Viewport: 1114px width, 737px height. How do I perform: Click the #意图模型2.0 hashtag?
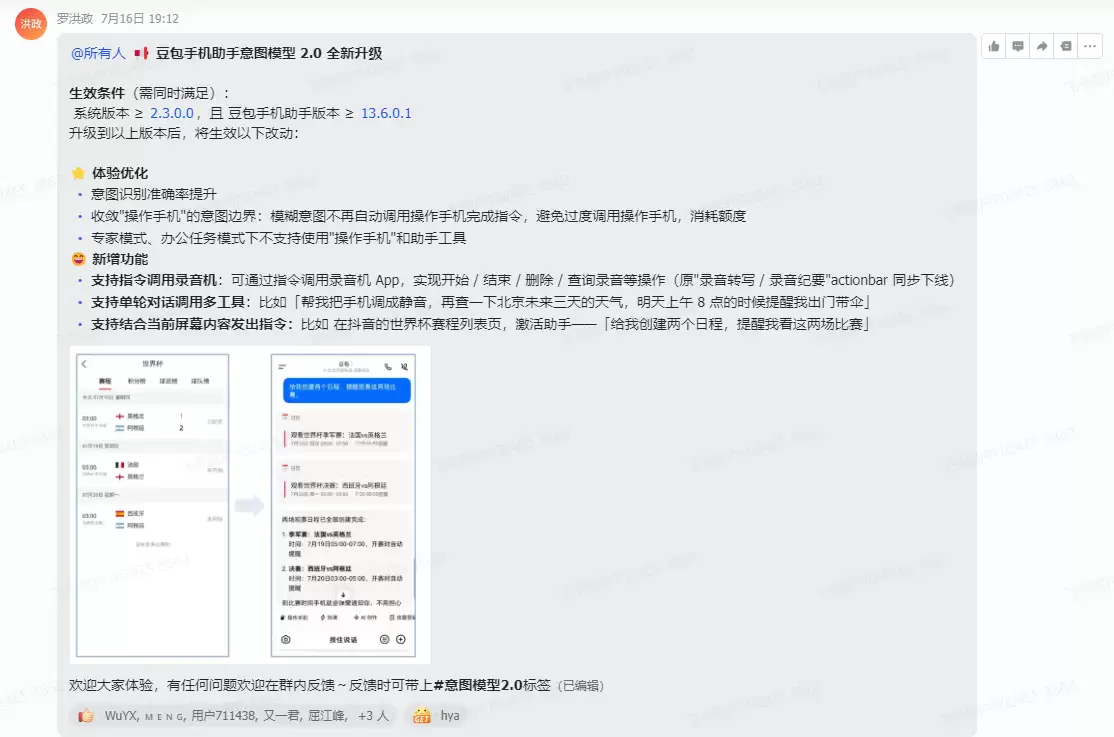tap(477, 685)
